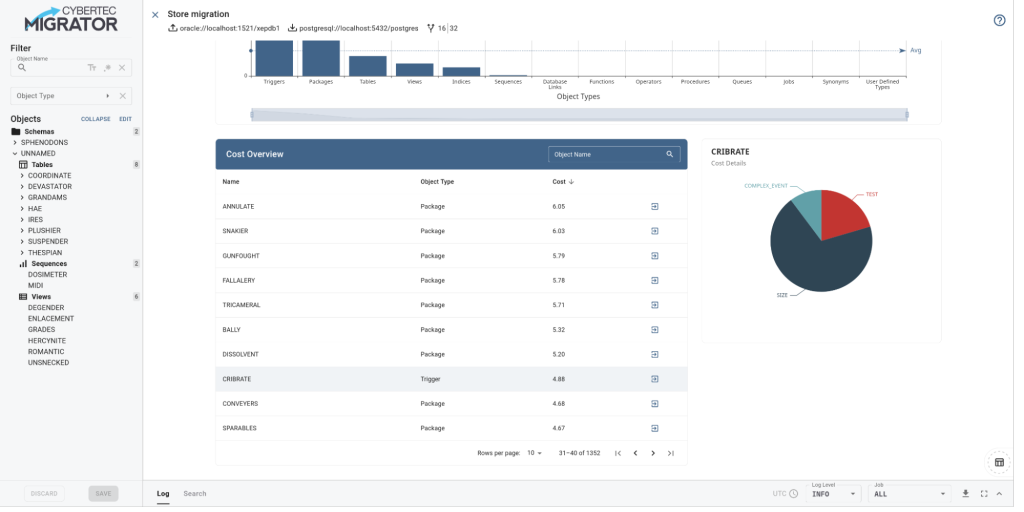1024x512 pixels.
Task: Jump to the last page of results
Action: (x=671, y=453)
